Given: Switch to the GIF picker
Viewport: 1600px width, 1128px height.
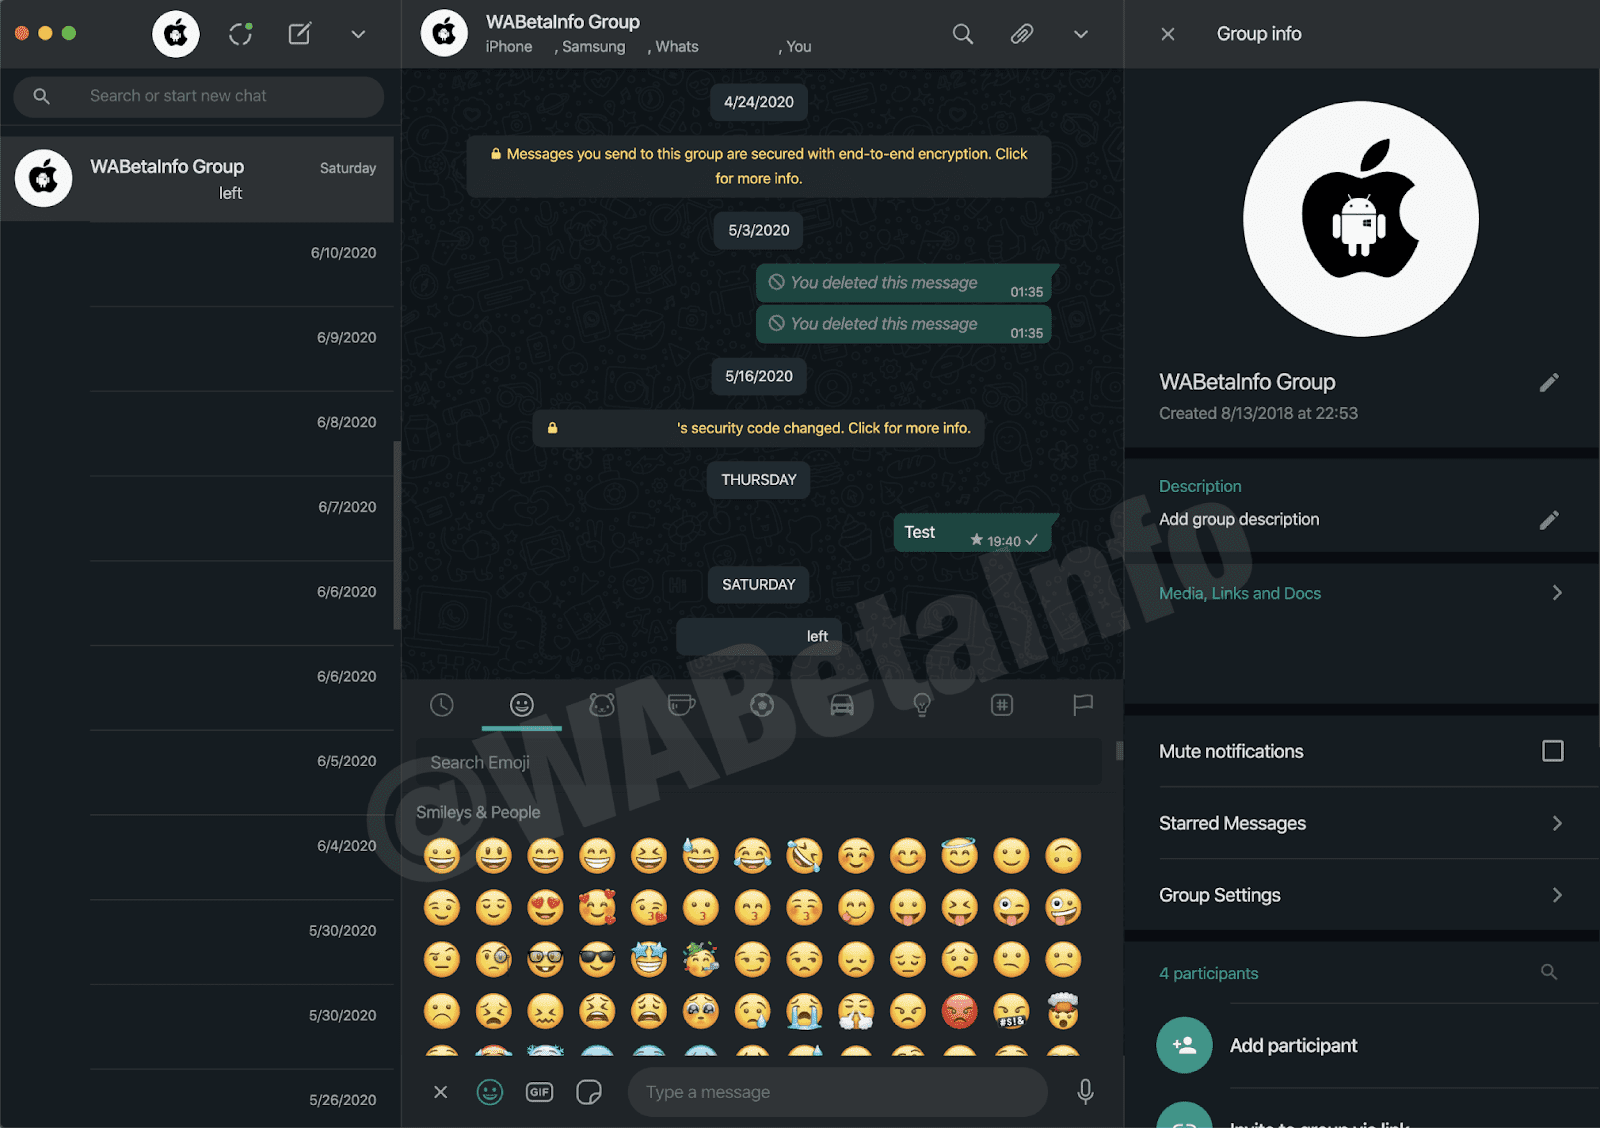Looking at the screenshot, I should point(540,1091).
